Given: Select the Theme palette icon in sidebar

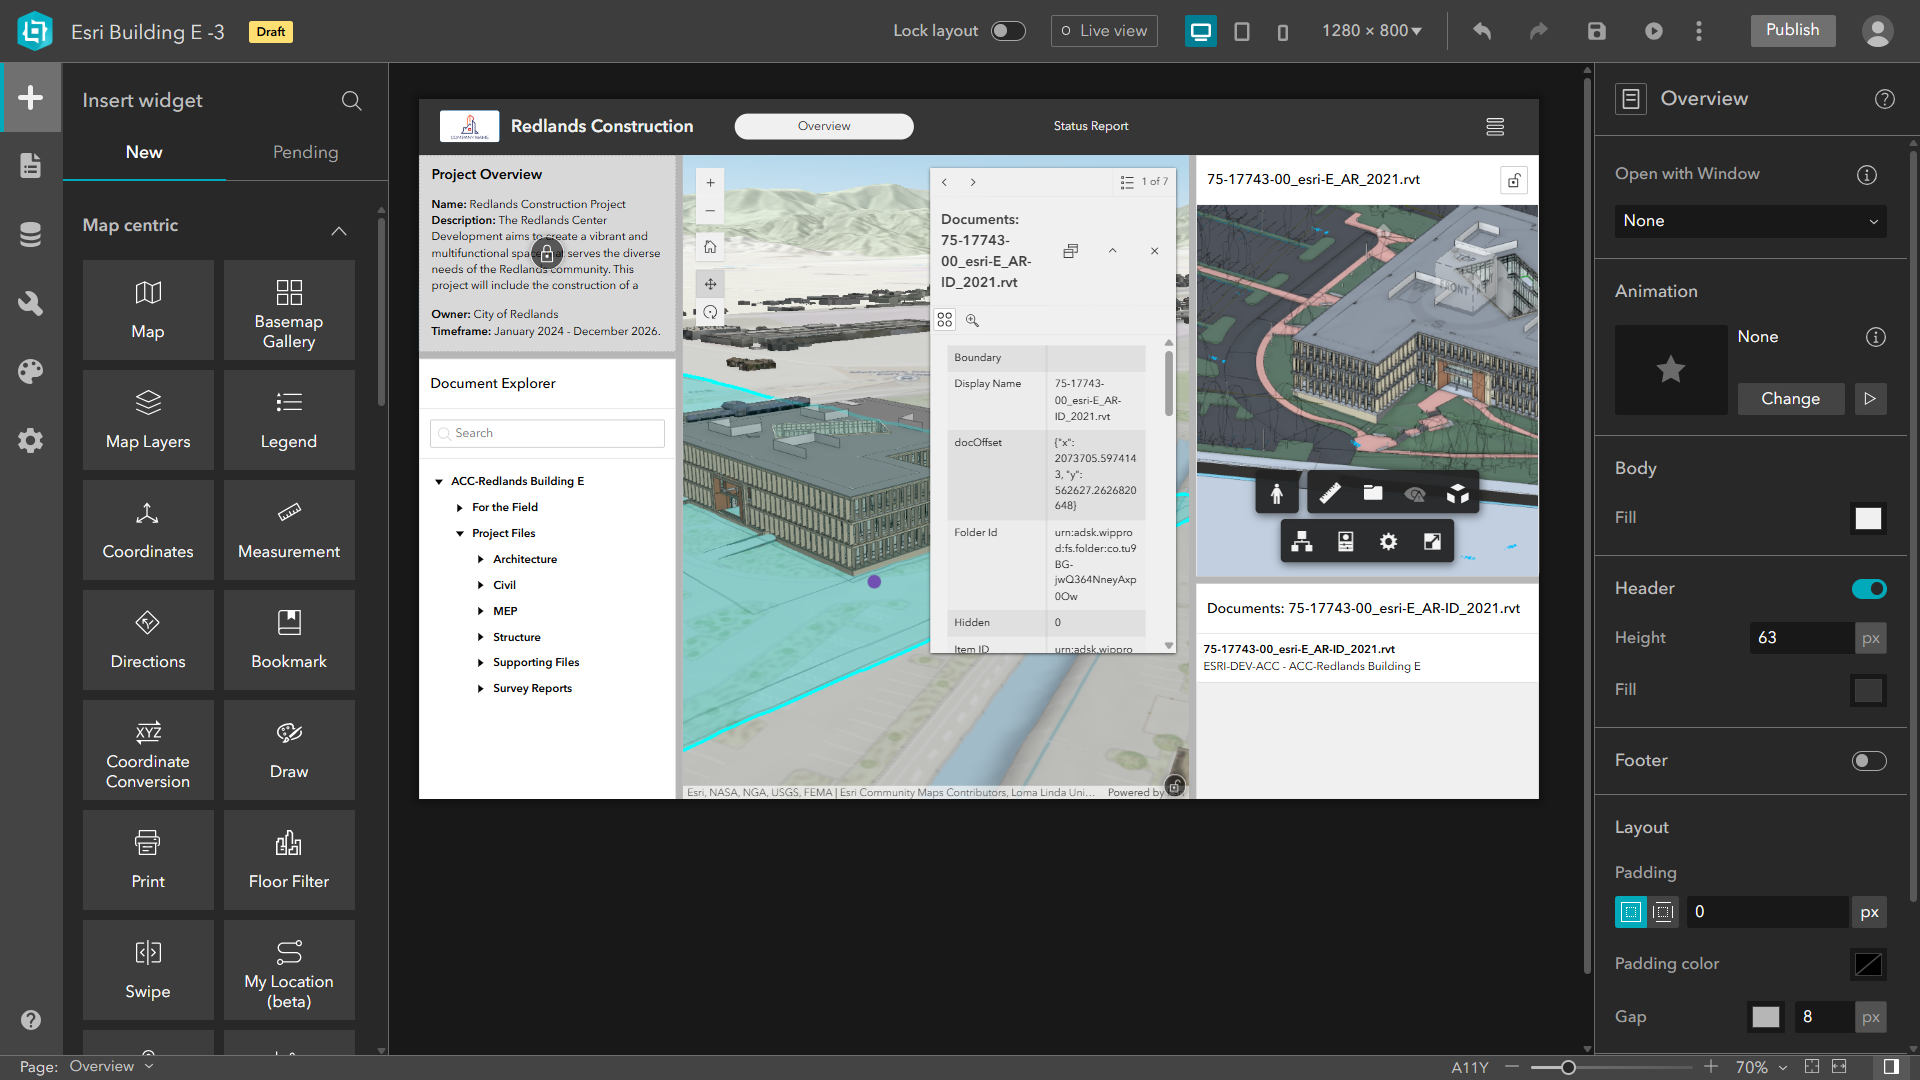Looking at the screenshot, I should tap(30, 371).
